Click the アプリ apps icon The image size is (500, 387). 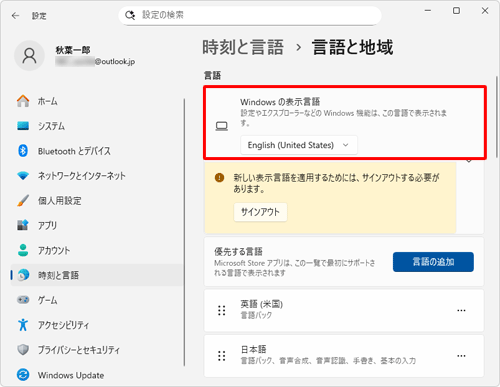(x=23, y=225)
